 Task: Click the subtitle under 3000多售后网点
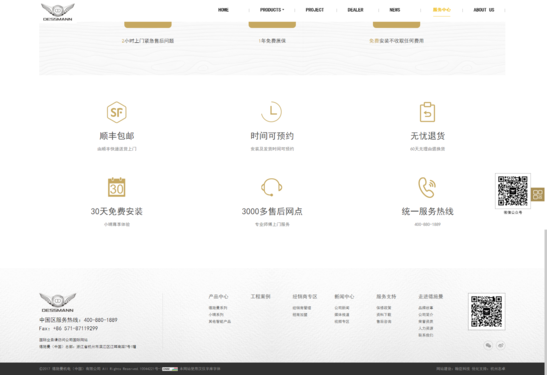coord(272,224)
